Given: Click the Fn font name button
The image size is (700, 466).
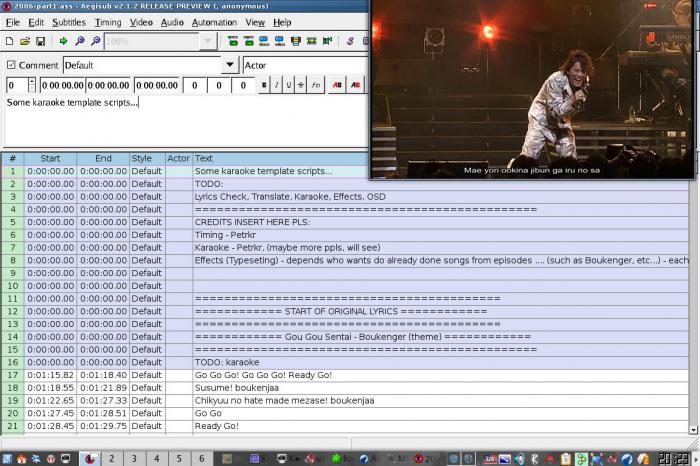Looking at the screenshot, I should click(x=316, y=85).
